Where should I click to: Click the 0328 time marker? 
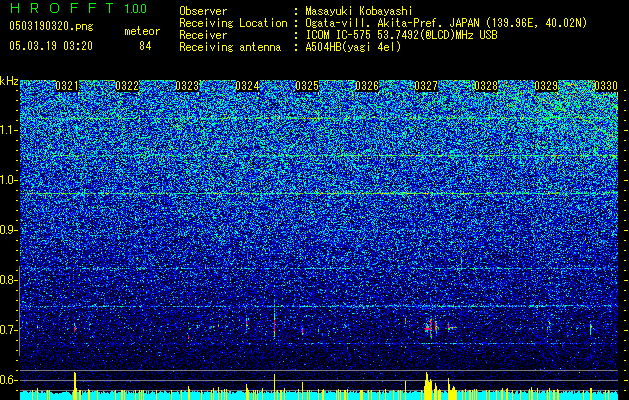pyautogui.click(x=486, y=86)
